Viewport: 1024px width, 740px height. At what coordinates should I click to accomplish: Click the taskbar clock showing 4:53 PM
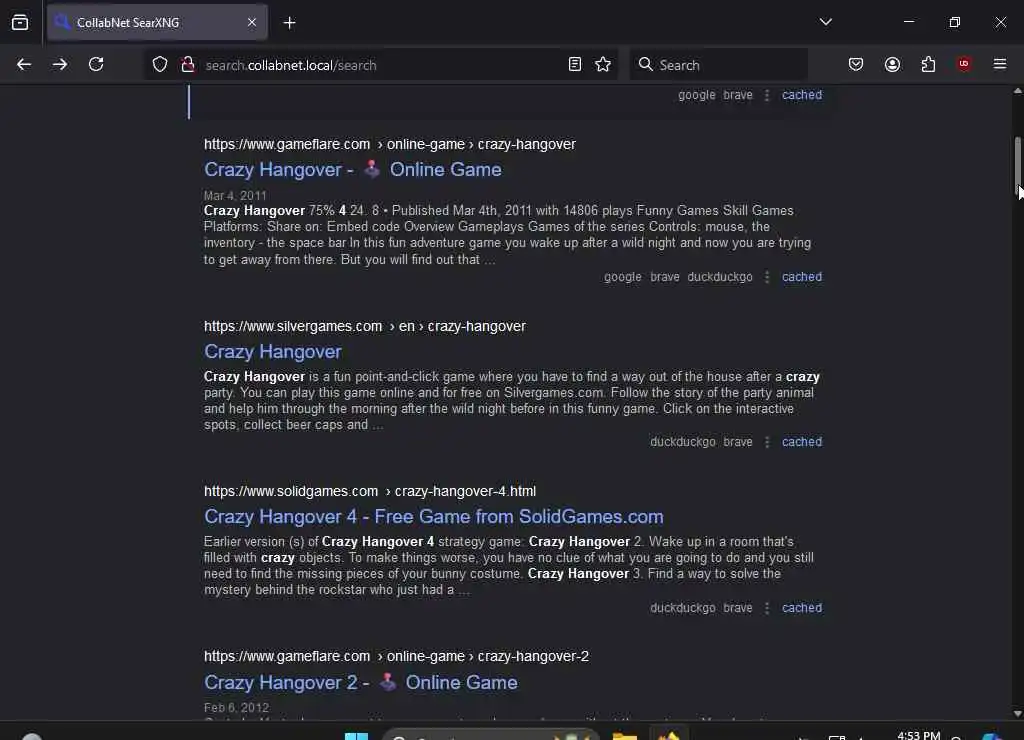[x=919, y=735]
